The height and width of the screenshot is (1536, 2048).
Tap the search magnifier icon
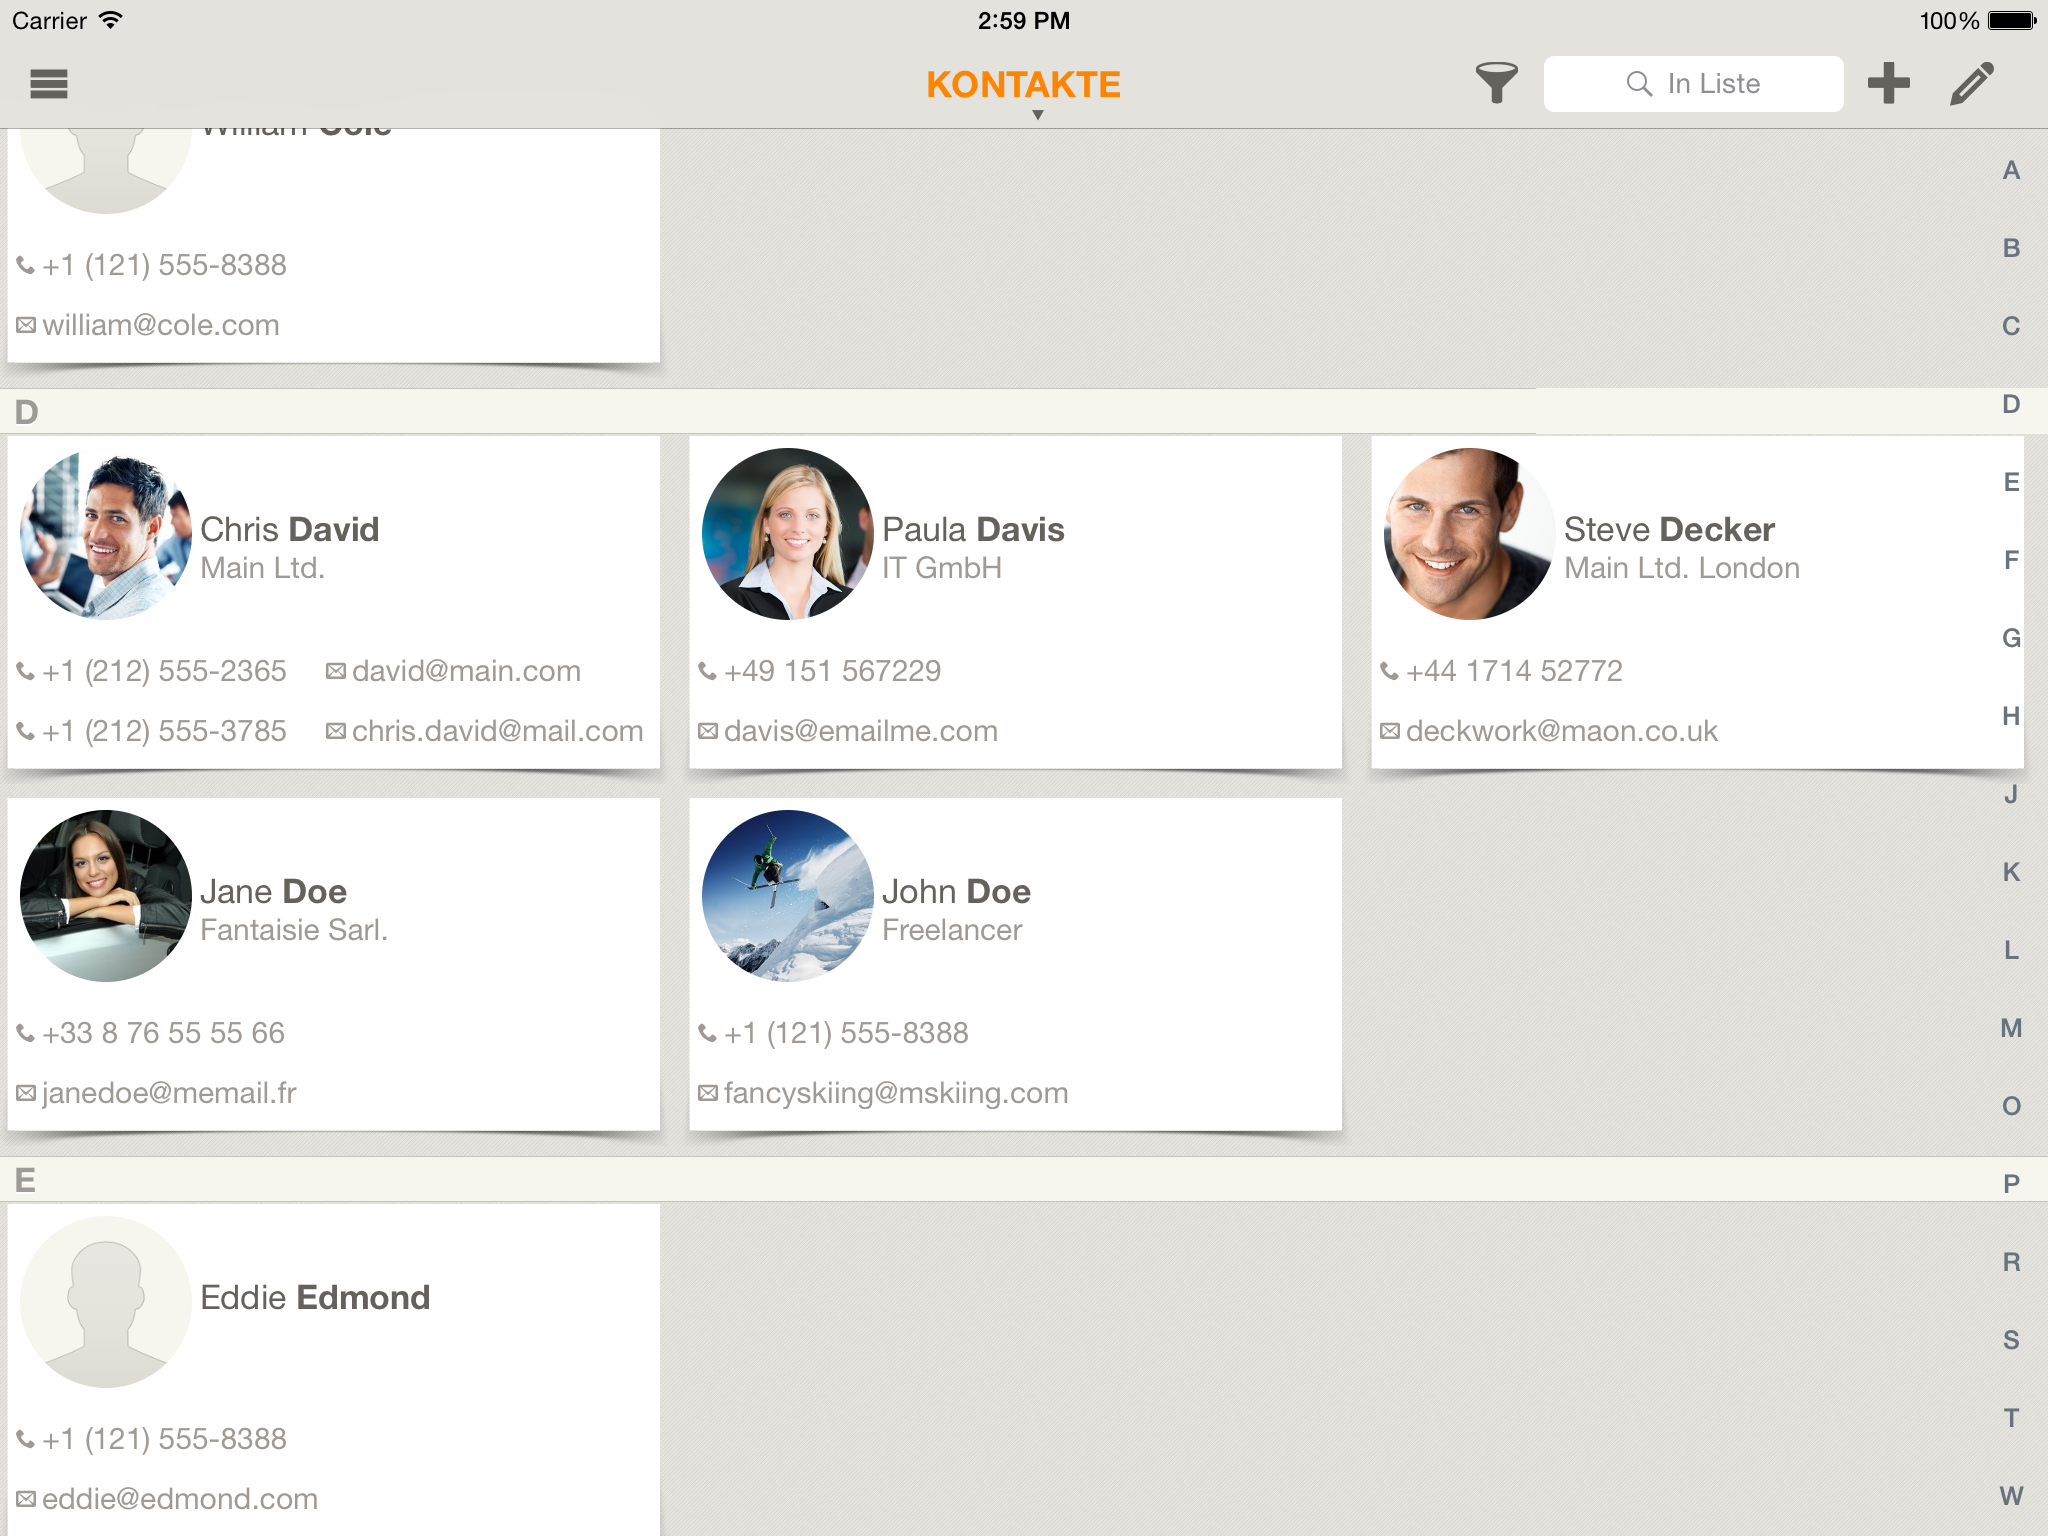click(1639, 84)
